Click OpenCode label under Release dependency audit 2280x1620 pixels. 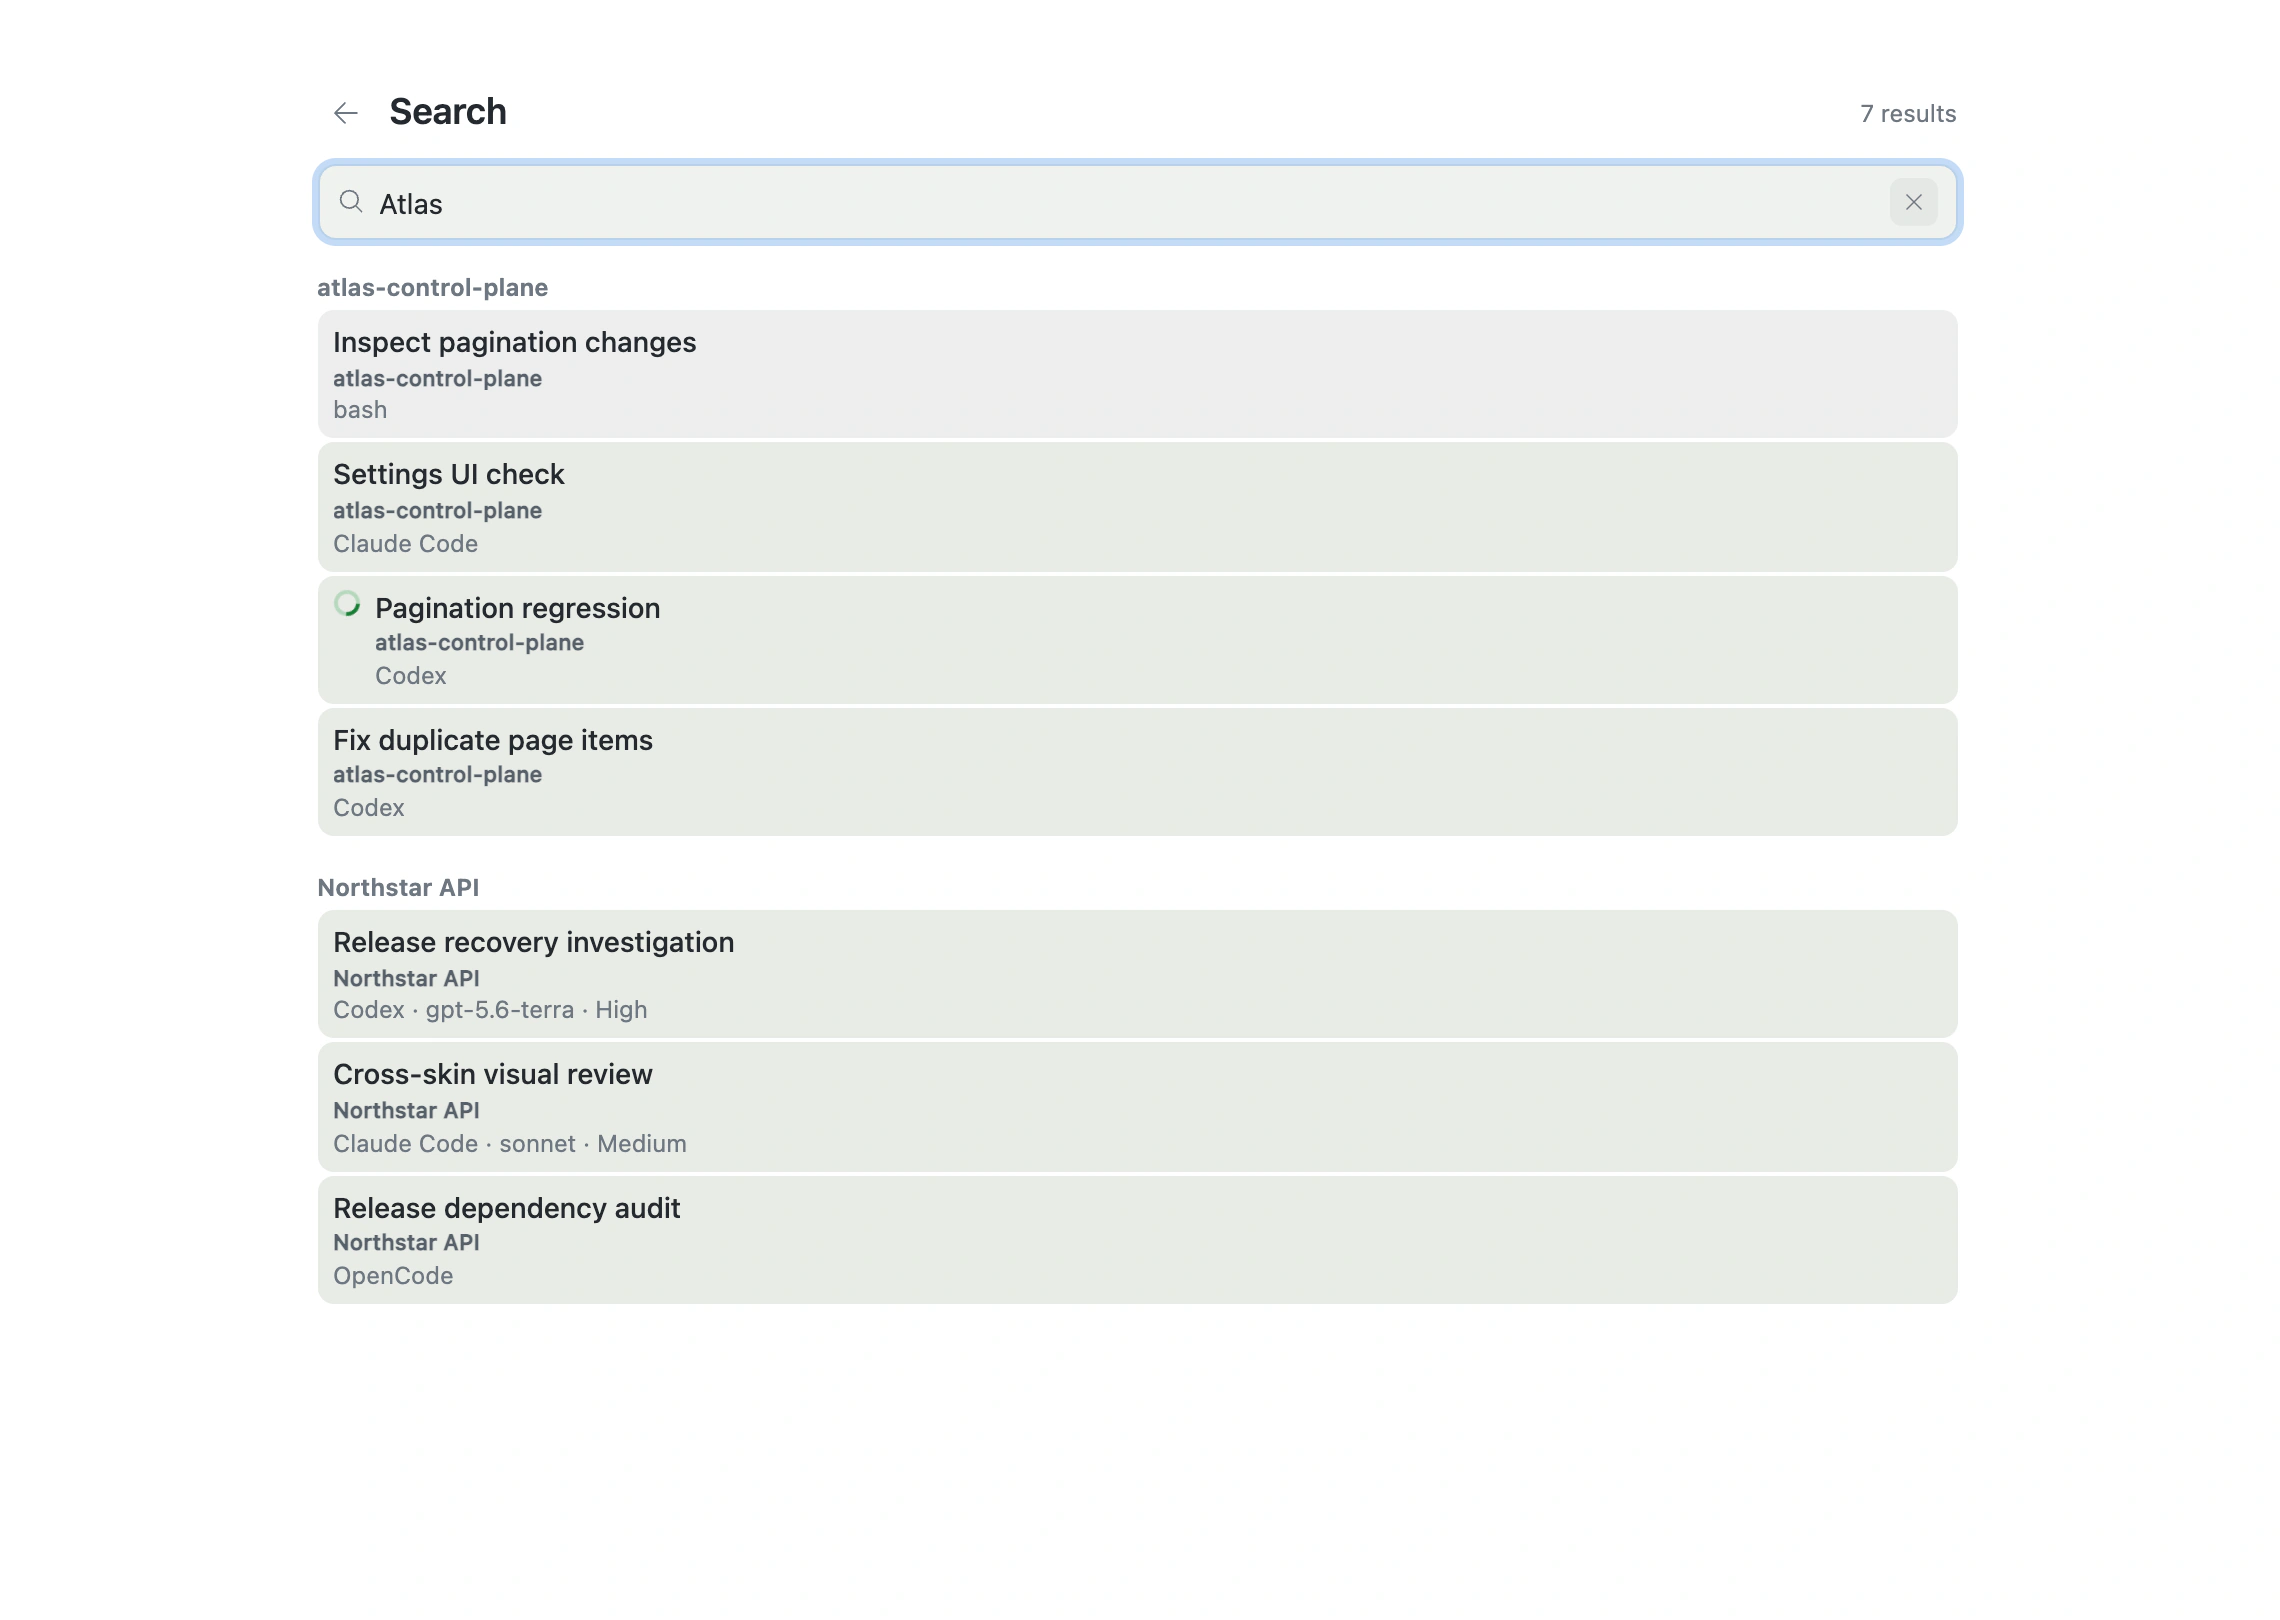point(393,1276)
